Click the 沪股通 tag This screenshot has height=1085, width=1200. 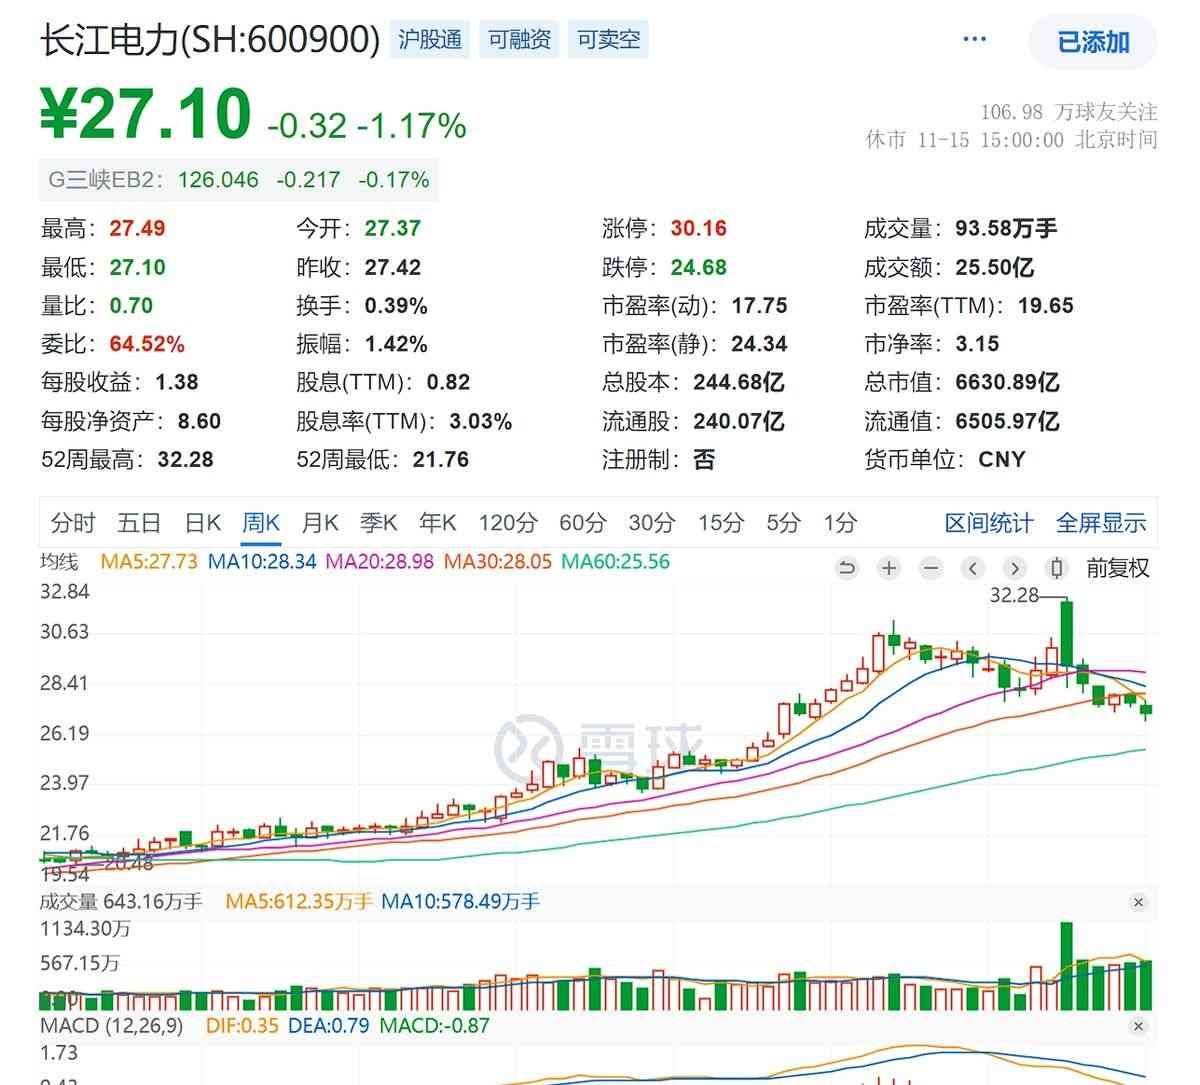[x=430, y=40]
